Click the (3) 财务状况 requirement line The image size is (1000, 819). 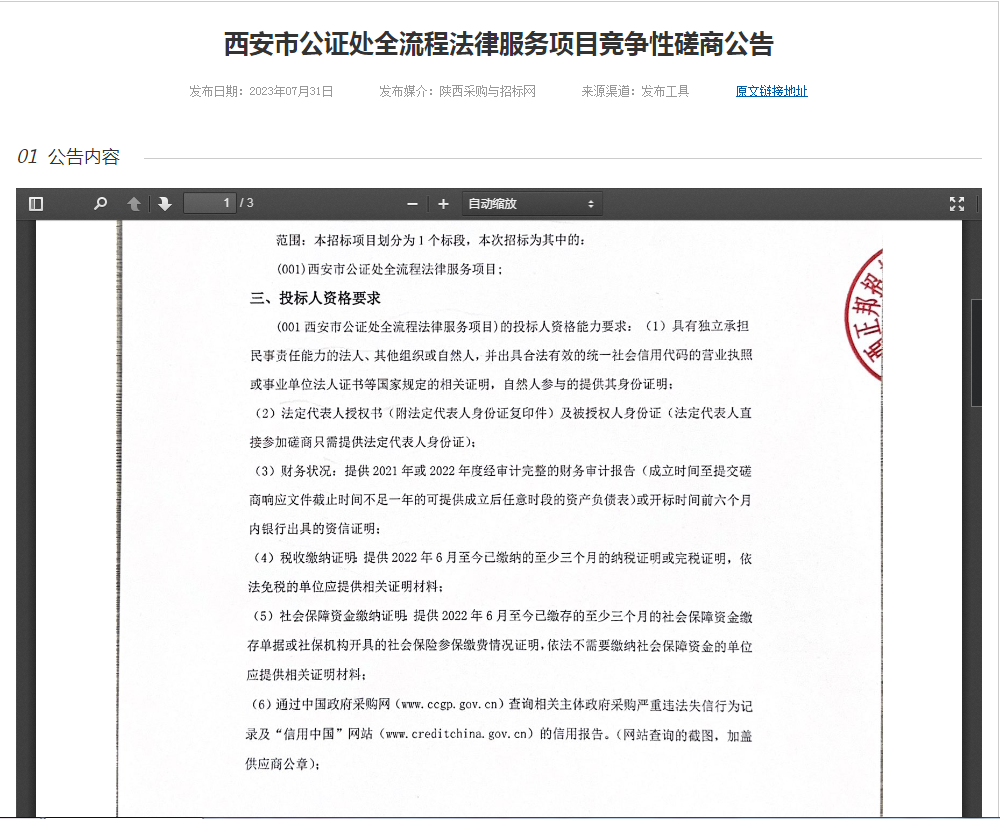click(x=501, y=471)
